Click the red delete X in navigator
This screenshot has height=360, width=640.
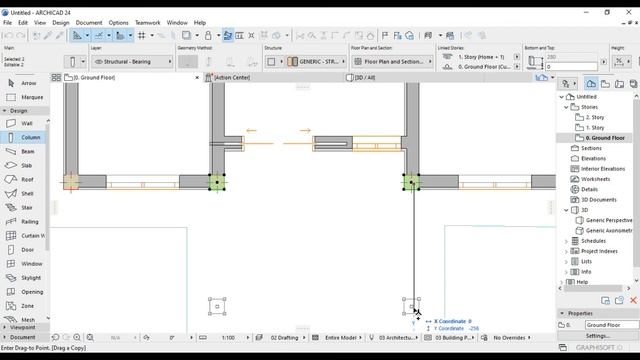pos(633,300)
